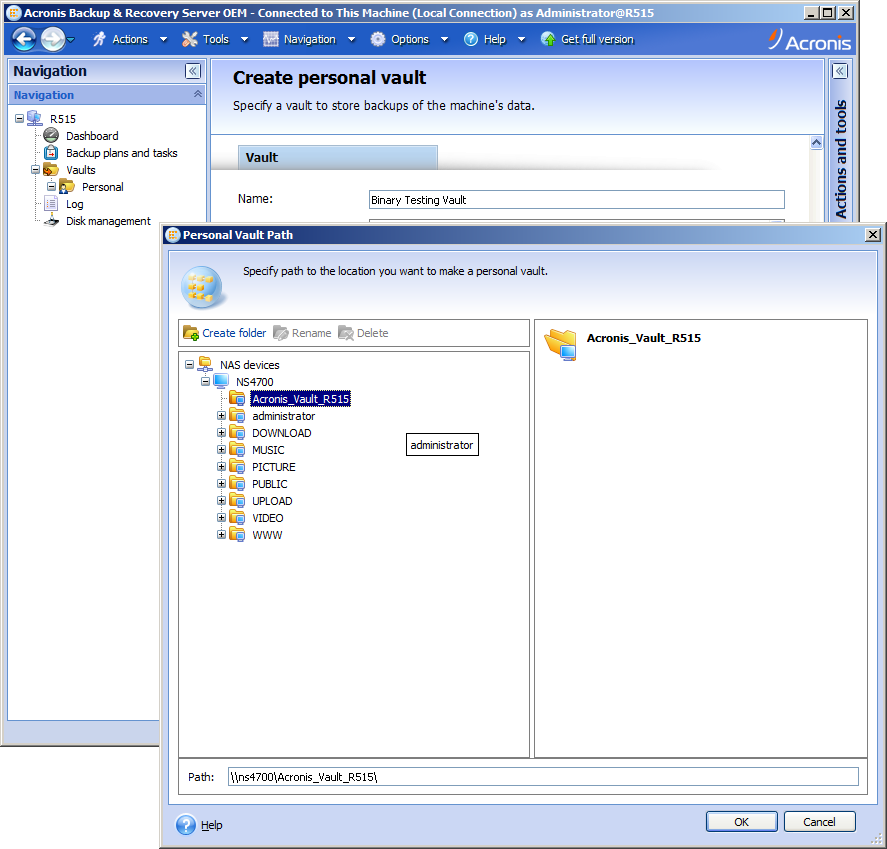The image size is (887, 849).
Task: Select the UPLOAD folder
Action: [272, 501]
